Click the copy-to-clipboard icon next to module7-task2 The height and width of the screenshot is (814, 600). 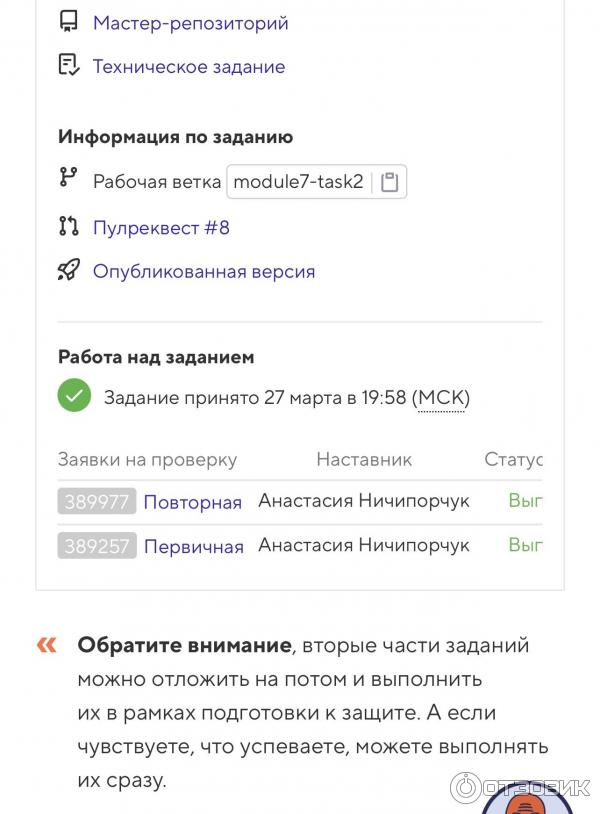pyautogui.click(x=389, y=181)
